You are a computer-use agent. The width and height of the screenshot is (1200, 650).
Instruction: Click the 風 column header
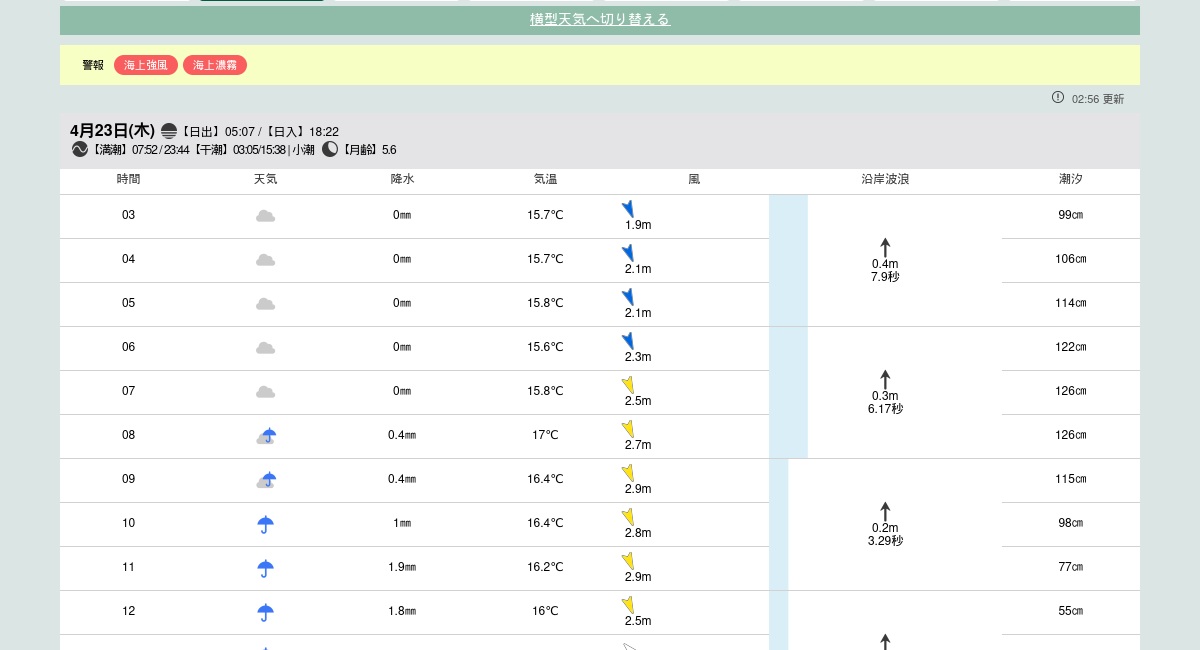[x=694, y=180]
